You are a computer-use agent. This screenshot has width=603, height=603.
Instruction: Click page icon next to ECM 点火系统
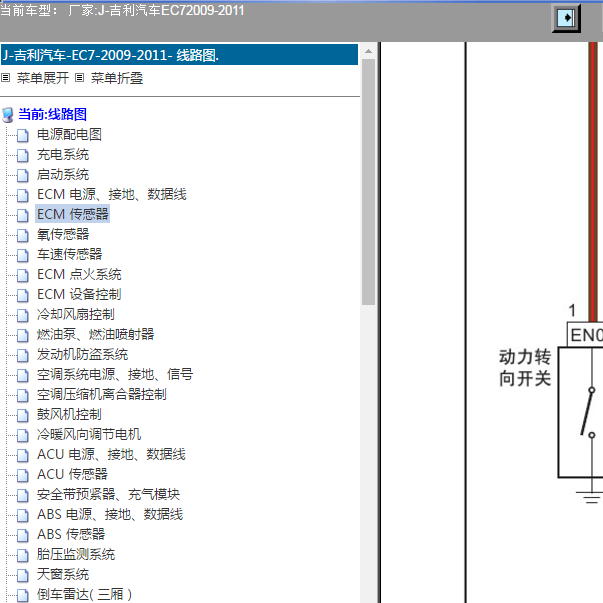pos(23,275)
